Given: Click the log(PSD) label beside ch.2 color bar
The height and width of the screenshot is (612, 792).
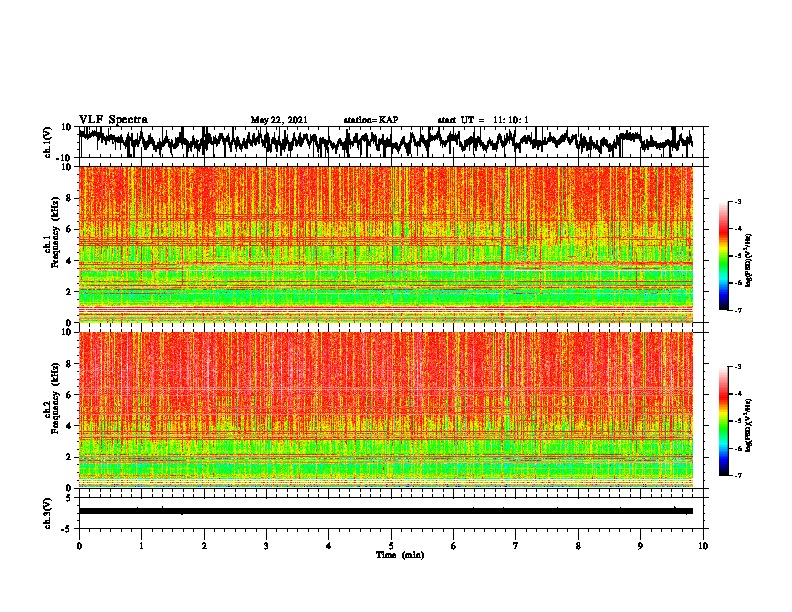Looking at the screenshot, I should point(749,425).
